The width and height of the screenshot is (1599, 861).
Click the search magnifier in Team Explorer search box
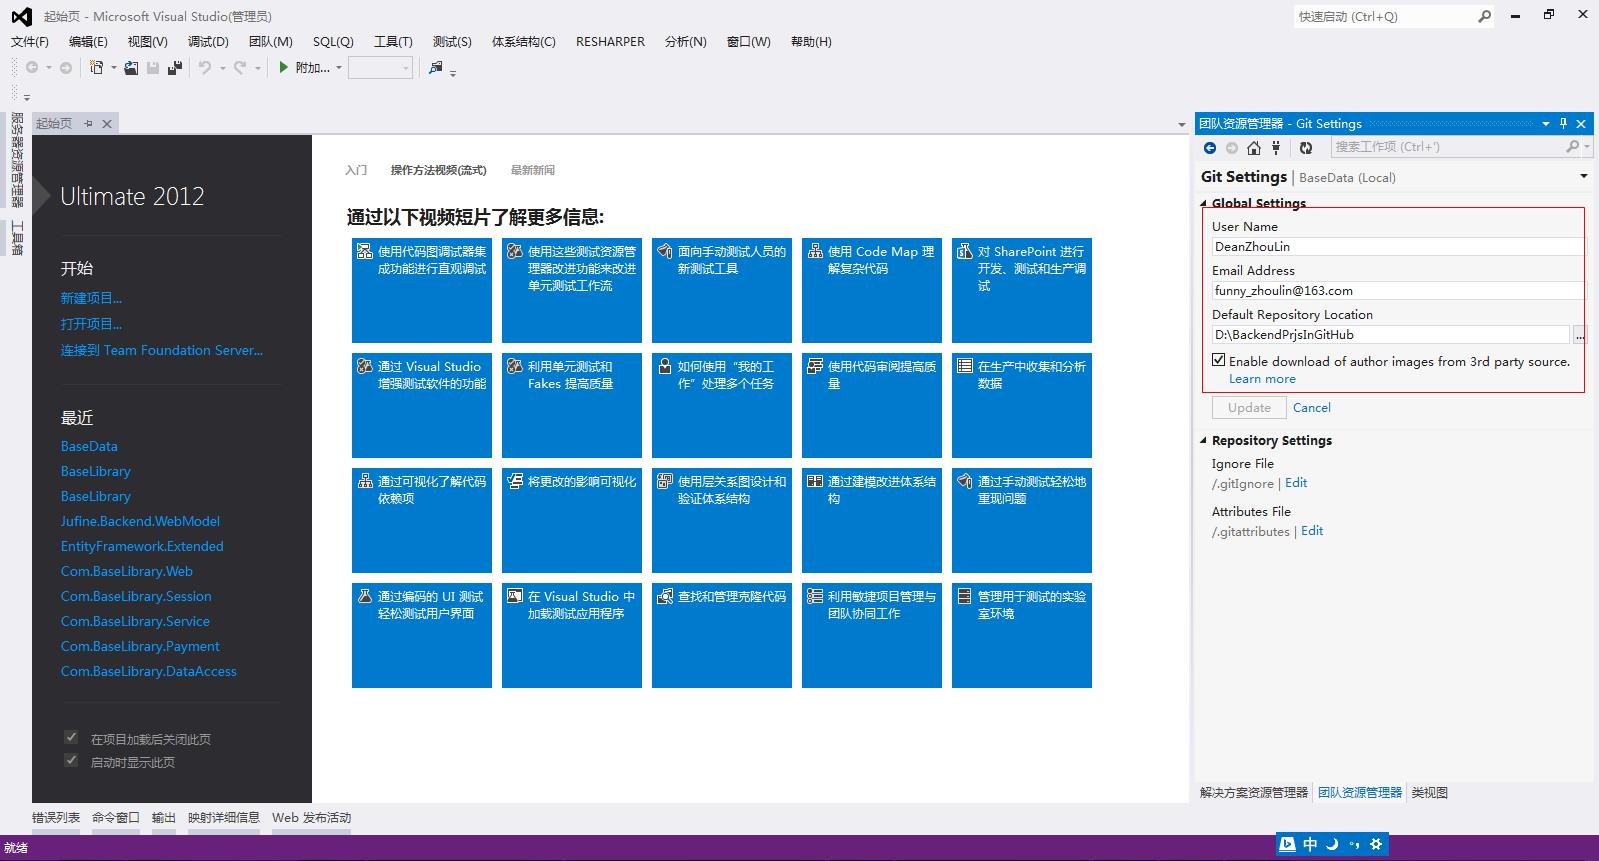1573,146
